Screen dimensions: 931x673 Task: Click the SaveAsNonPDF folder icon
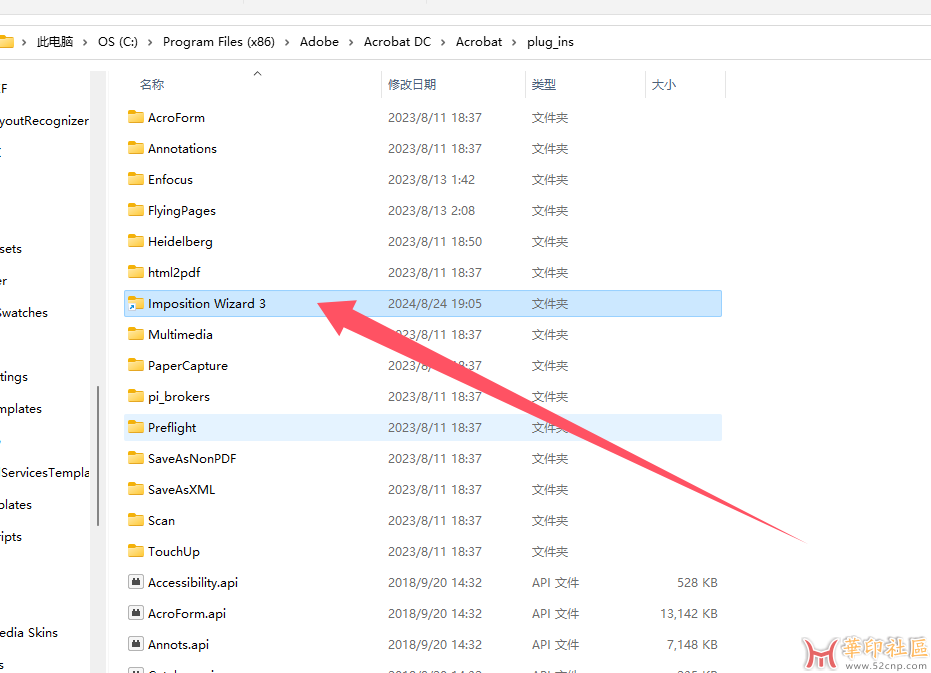136,458
